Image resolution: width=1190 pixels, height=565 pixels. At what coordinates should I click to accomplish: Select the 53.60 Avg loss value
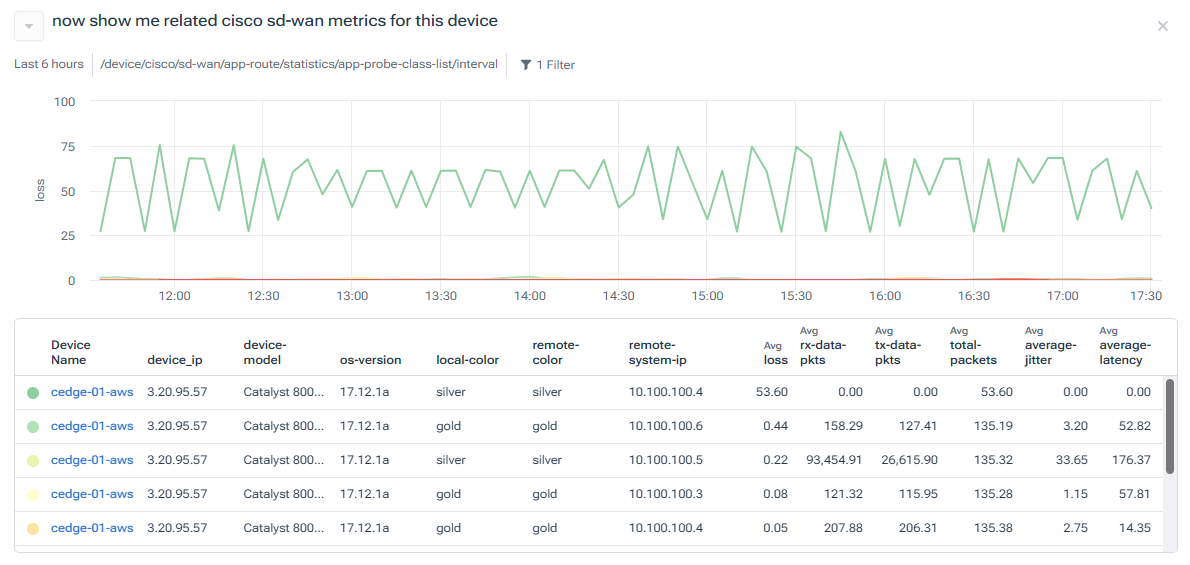[773, 393]
